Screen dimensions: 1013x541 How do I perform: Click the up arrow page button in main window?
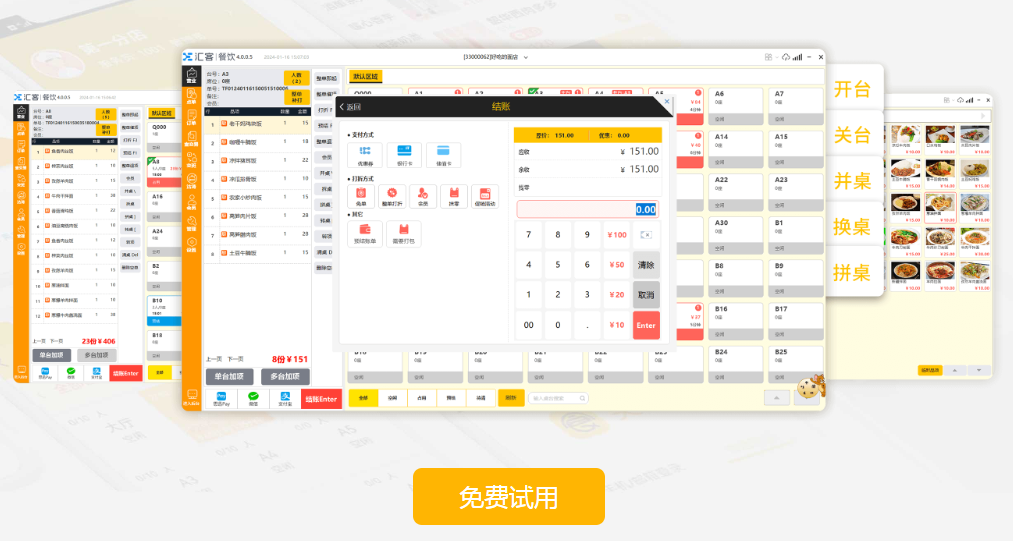[777, 398]
